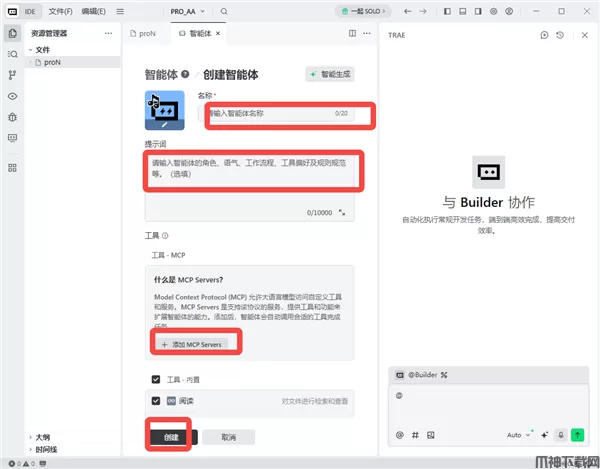Click the 创建 button
Screen dimensions: 600x469
point(171,437)
